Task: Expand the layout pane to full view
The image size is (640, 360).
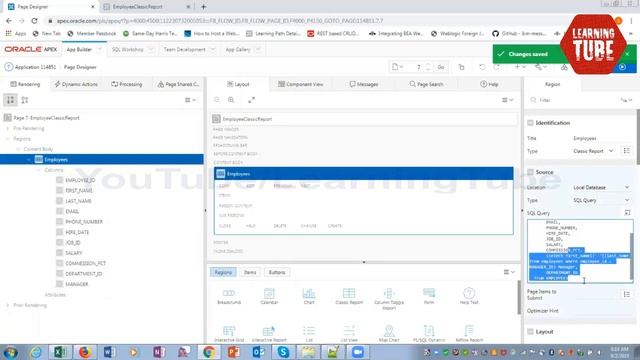Action: pyautogui.click(x=251, y=100)
